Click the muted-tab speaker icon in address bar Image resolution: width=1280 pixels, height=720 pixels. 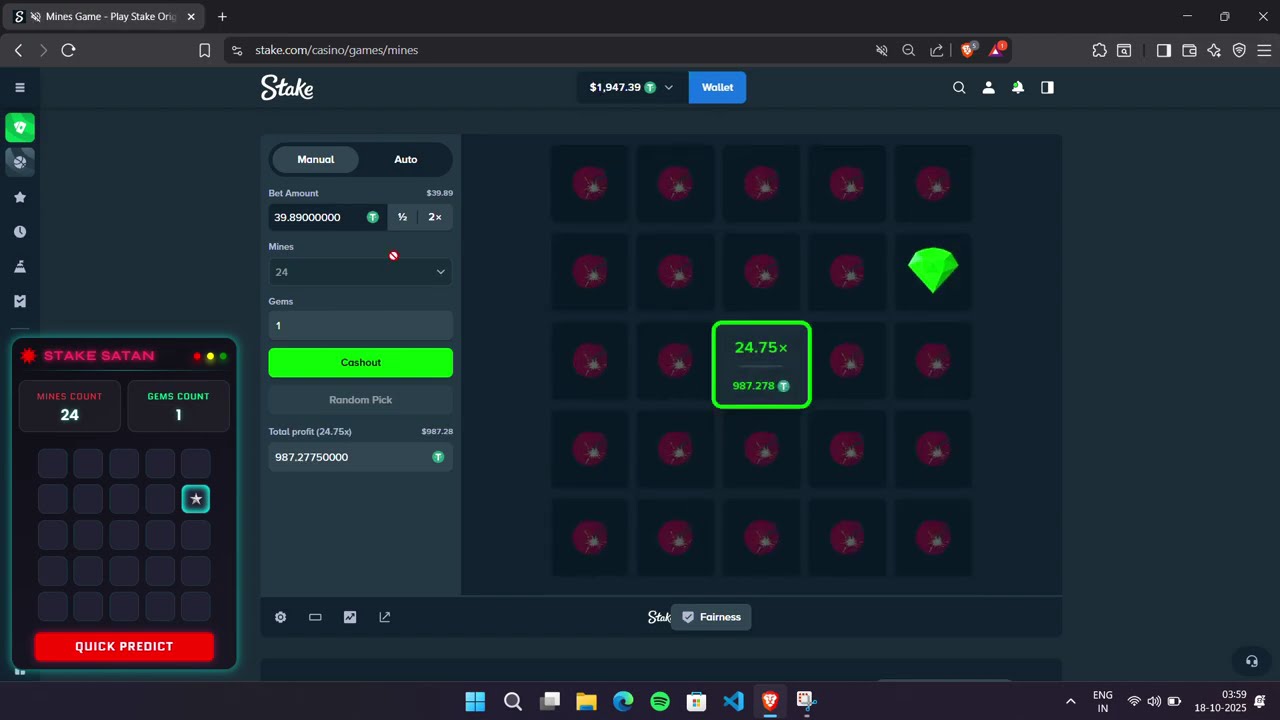pyautogui.click(x=881, y=50)
